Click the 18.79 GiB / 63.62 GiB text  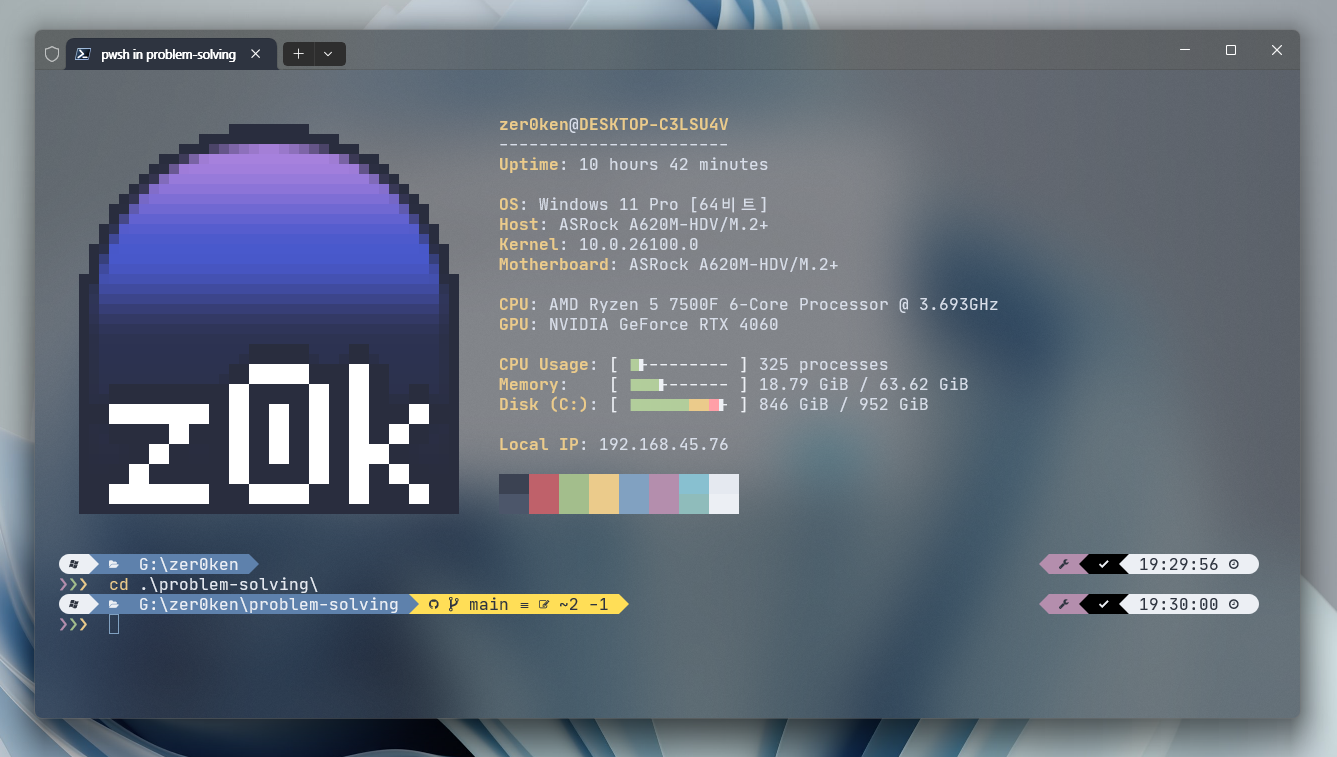[864, 385]
